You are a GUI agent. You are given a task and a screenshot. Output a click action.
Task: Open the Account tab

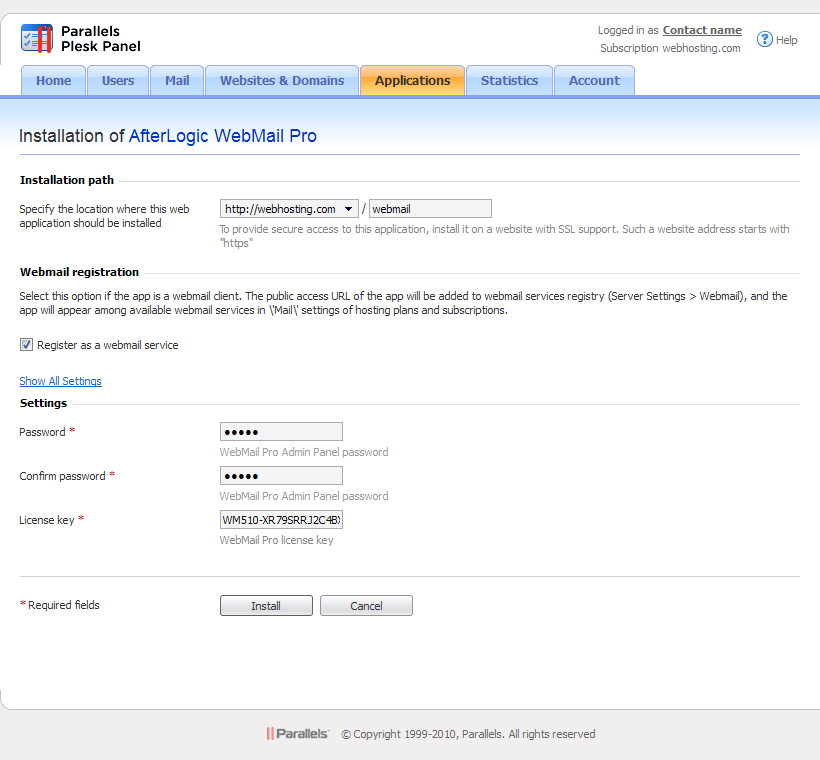click(594, 81)
